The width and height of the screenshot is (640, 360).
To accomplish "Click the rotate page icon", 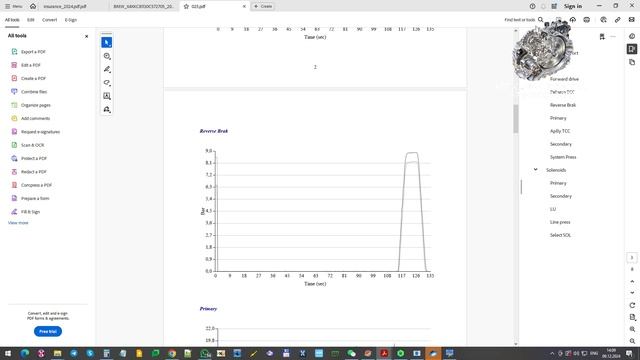I will pyautogui.click(x=632, y=305).
